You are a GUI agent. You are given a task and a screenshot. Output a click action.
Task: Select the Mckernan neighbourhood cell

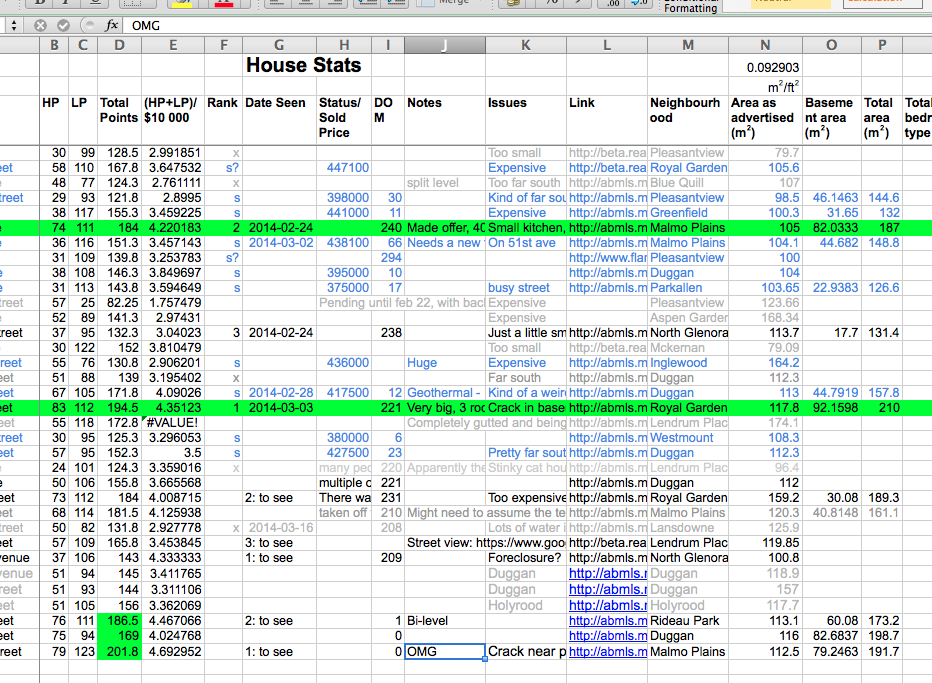[x=688, y=348]
